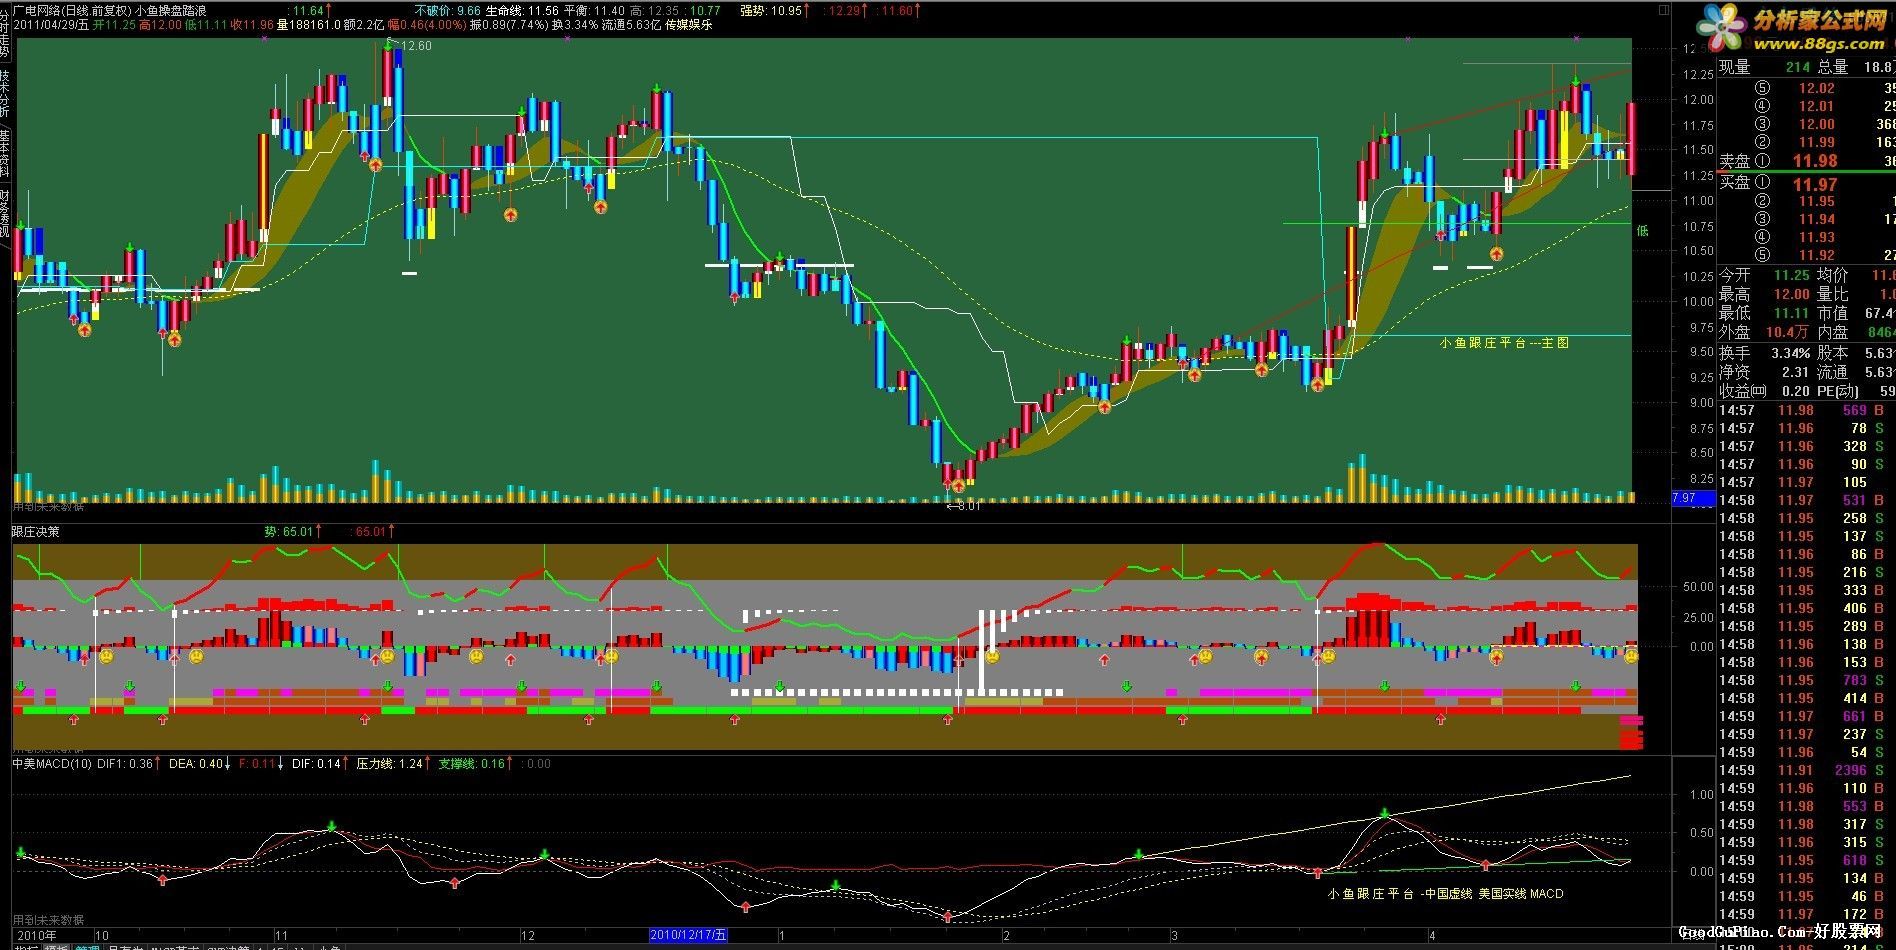Click the 小鱼跟庄平台 主图 label

pos(1504,343)
